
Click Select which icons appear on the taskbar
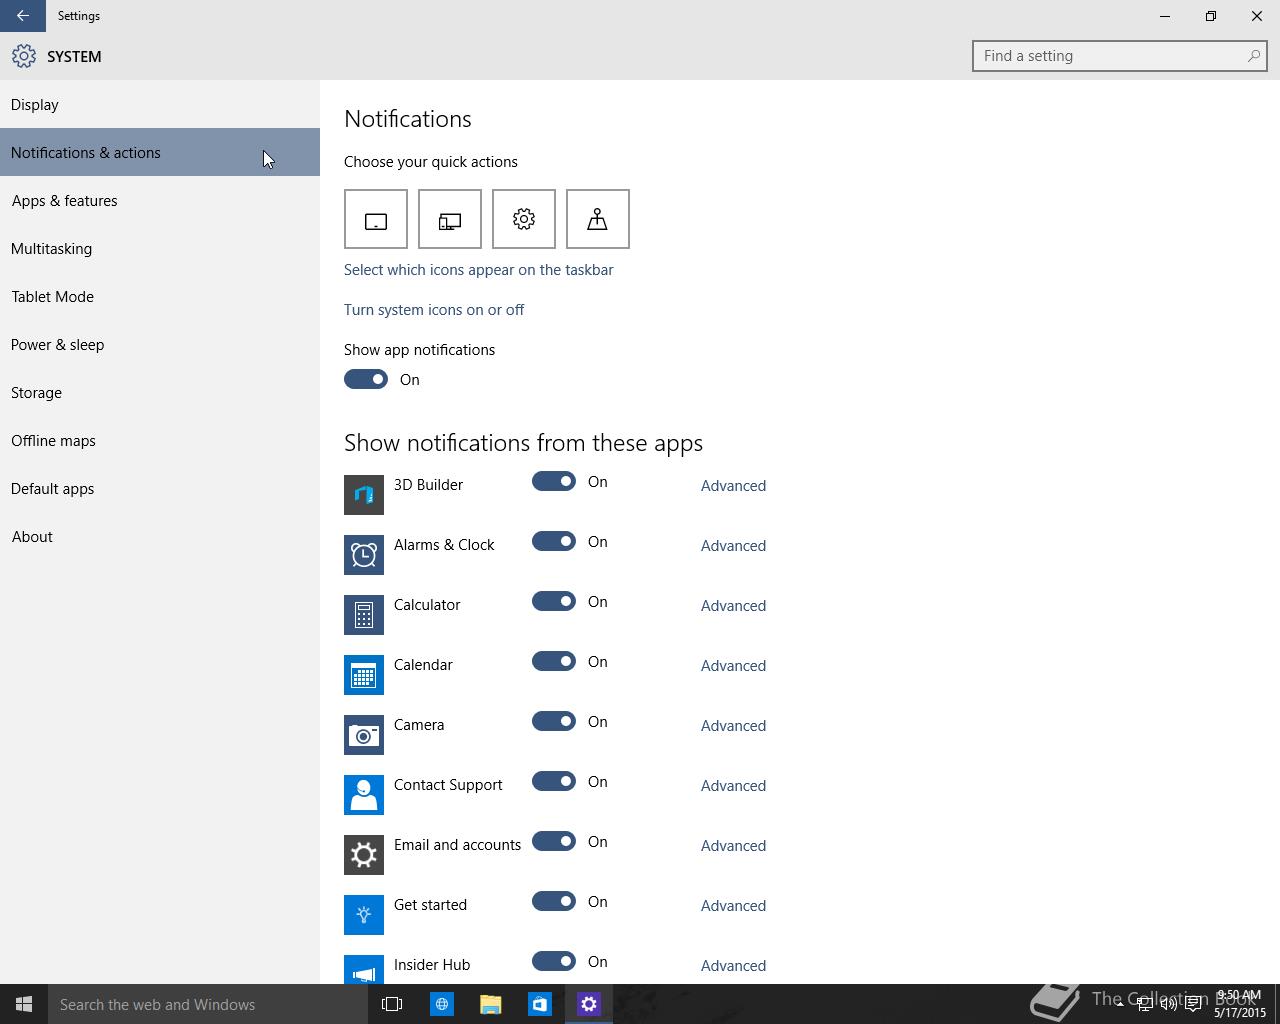(479, 269)
